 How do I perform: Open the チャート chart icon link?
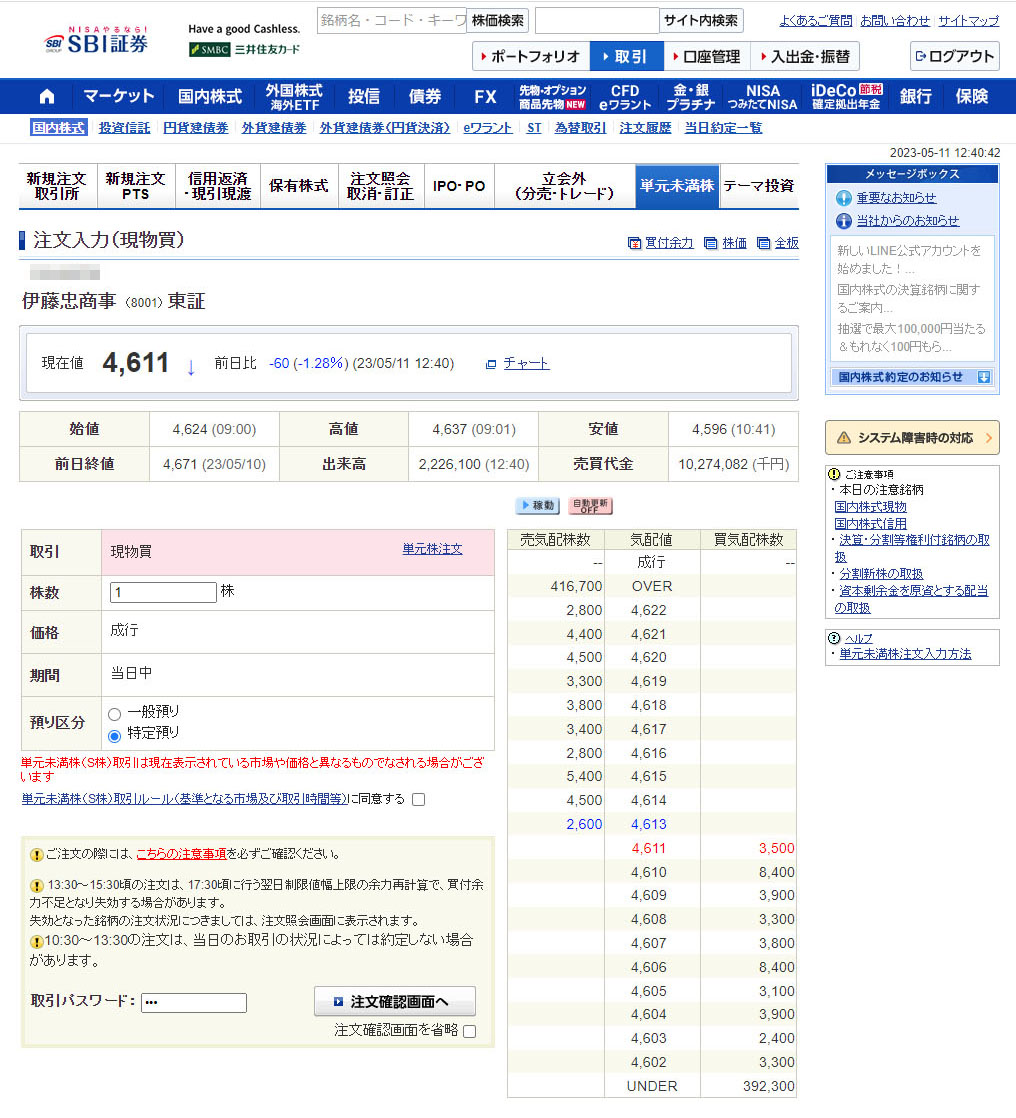(518, 363)
